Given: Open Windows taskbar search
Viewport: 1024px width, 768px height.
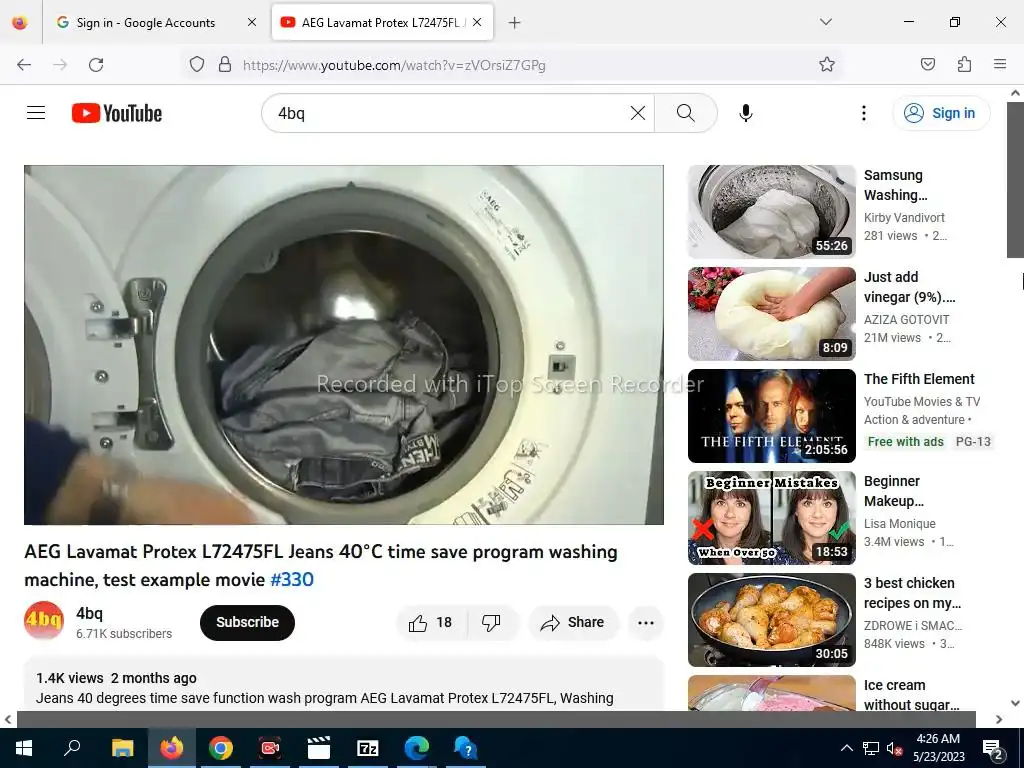Looking at the screenshot, I should [x=72, y=748].
